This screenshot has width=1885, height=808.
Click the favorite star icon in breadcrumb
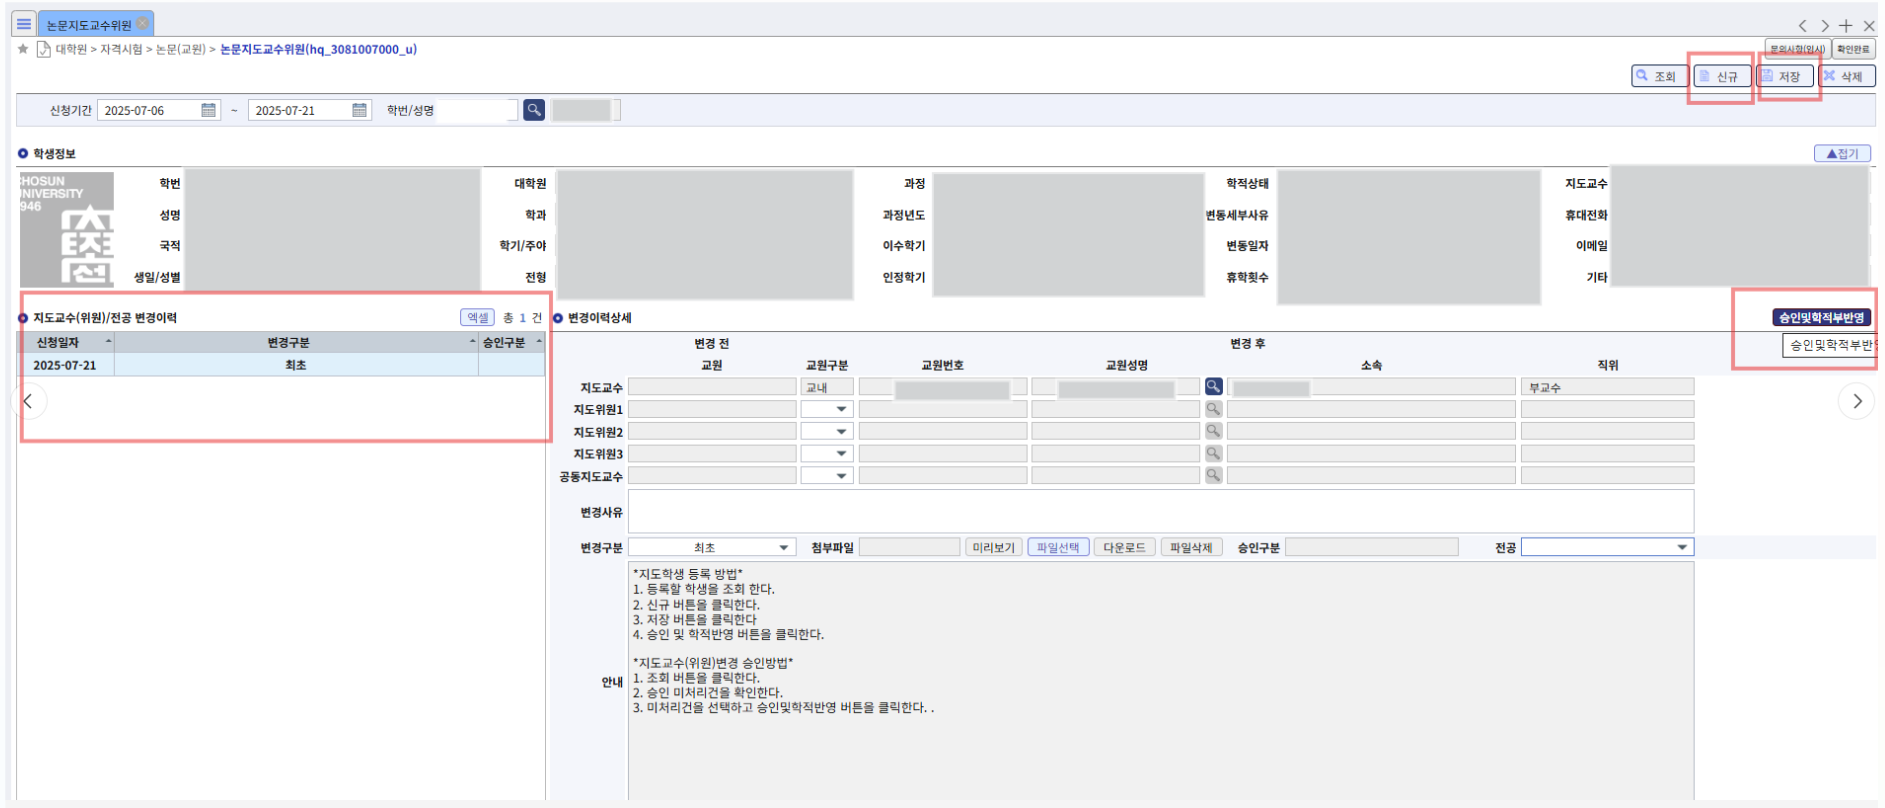tap(23, 49)
